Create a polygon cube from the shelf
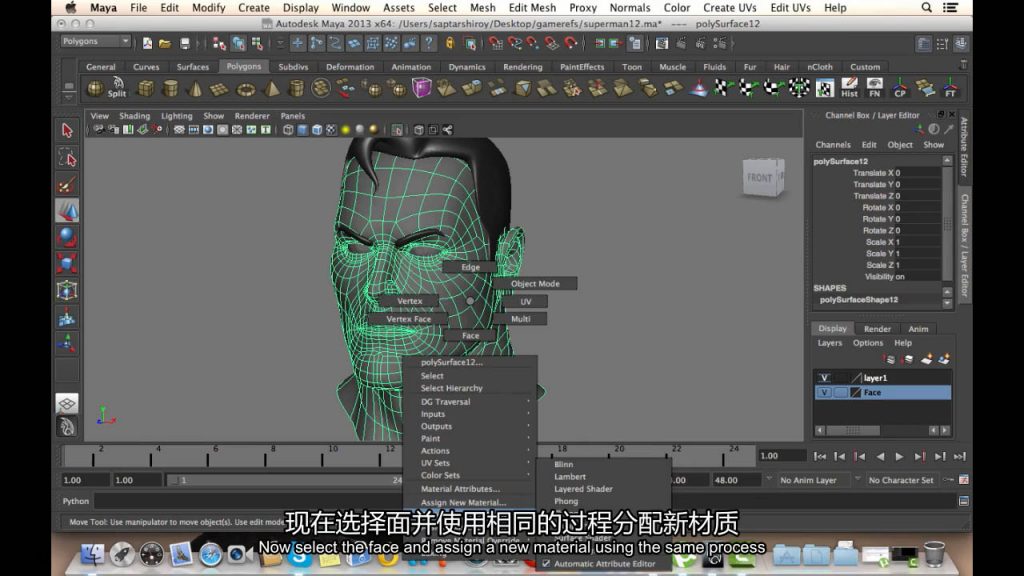The image size is (1024, 576). click(x=146, y=88)
